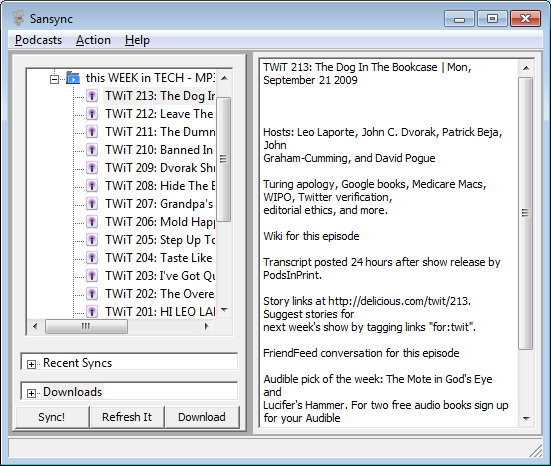Click the podcast icon beside TWiT 210
The image size is (551, 466).
92,150
